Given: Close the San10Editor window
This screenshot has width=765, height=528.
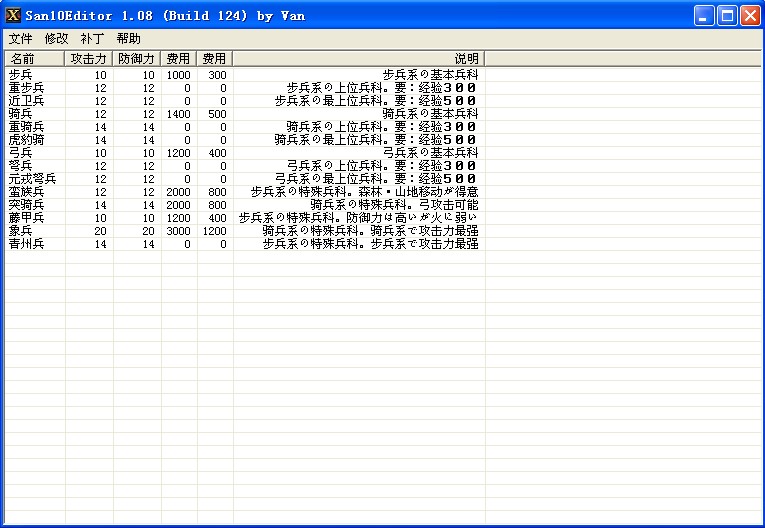Looking at the screenshot, I should coord(750,15).
